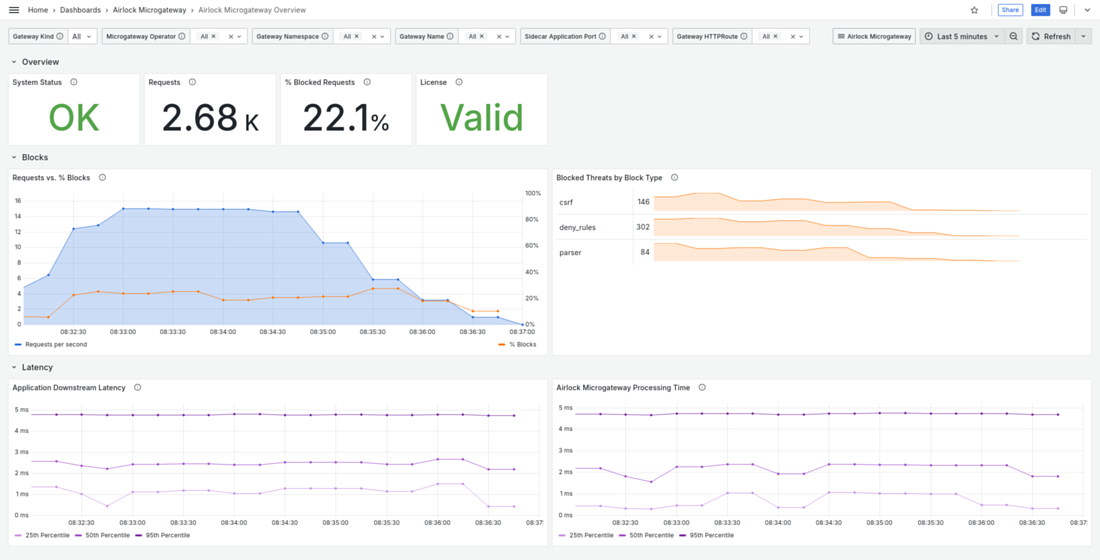This screenshot has width=1100, height=560.
Task: Open the Last 5 minutes time picker
Action: [x=960, y=36]
